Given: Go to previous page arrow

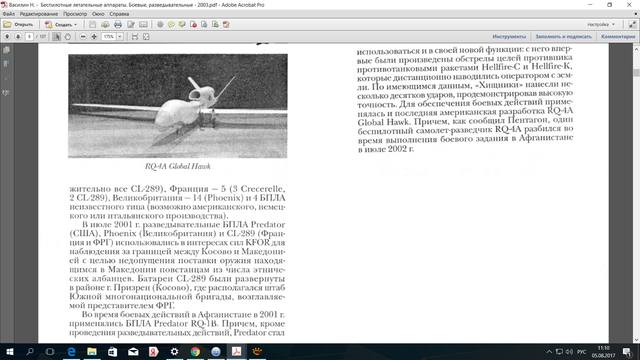Looking at the screenshot, I should (7, 36).
